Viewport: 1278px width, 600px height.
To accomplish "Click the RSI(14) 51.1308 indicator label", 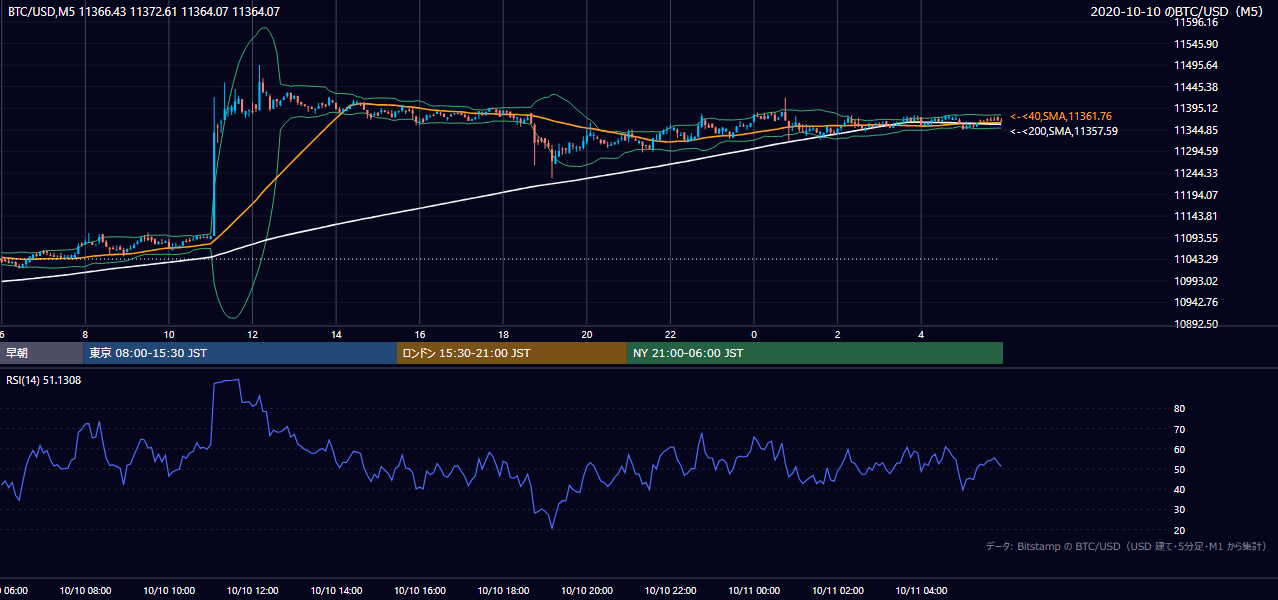I will click(x=44, y=380).
